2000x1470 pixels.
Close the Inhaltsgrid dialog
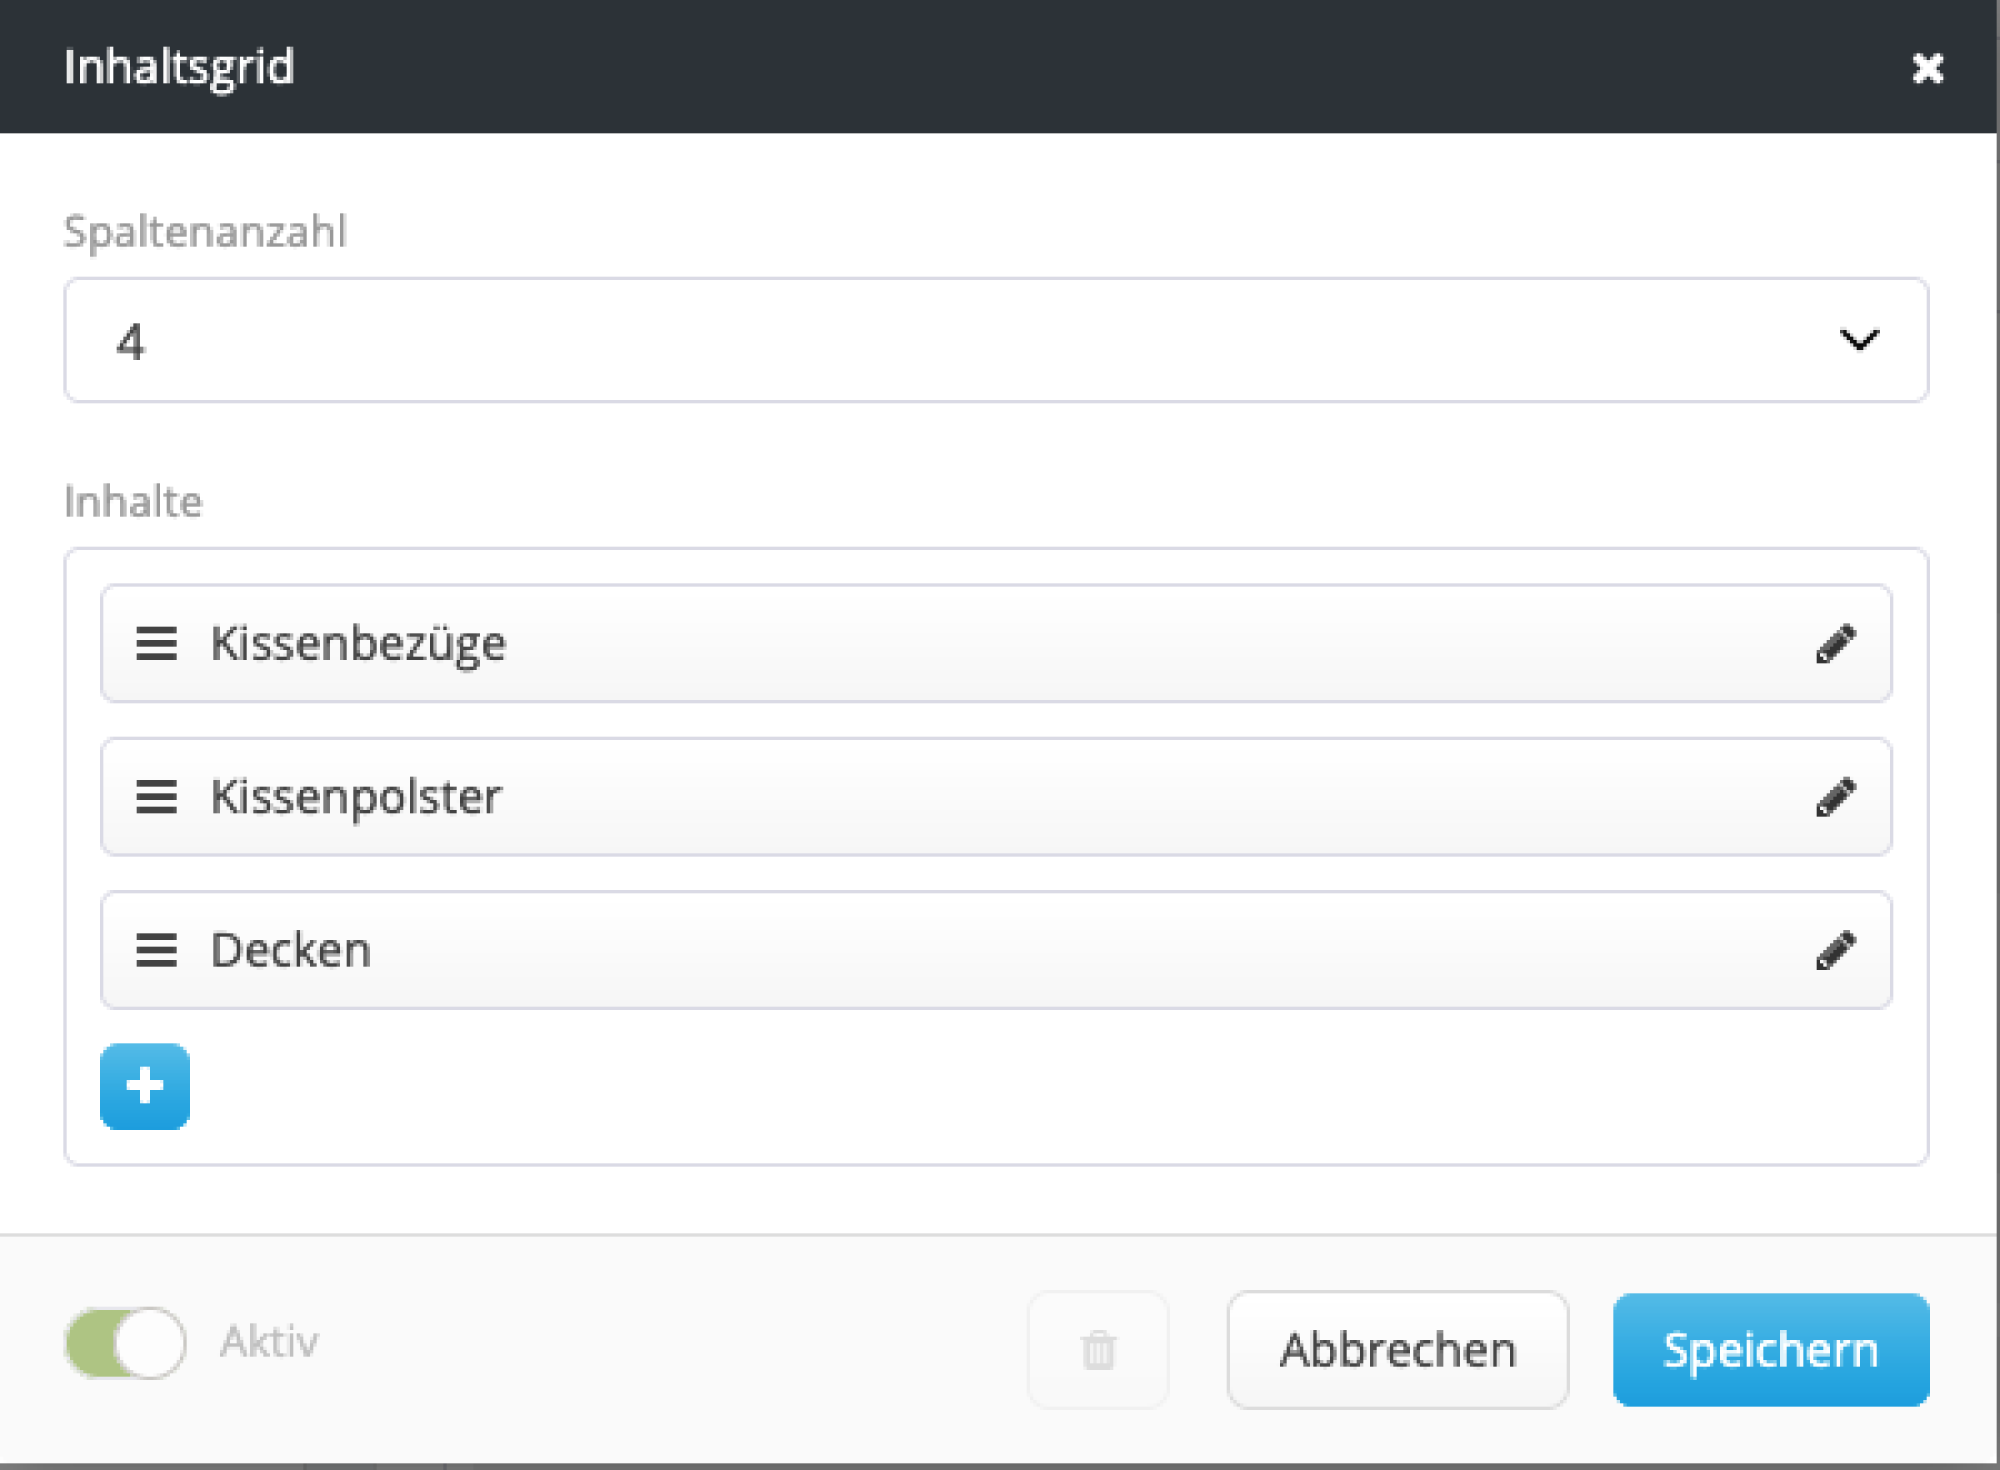point(1927,68)
